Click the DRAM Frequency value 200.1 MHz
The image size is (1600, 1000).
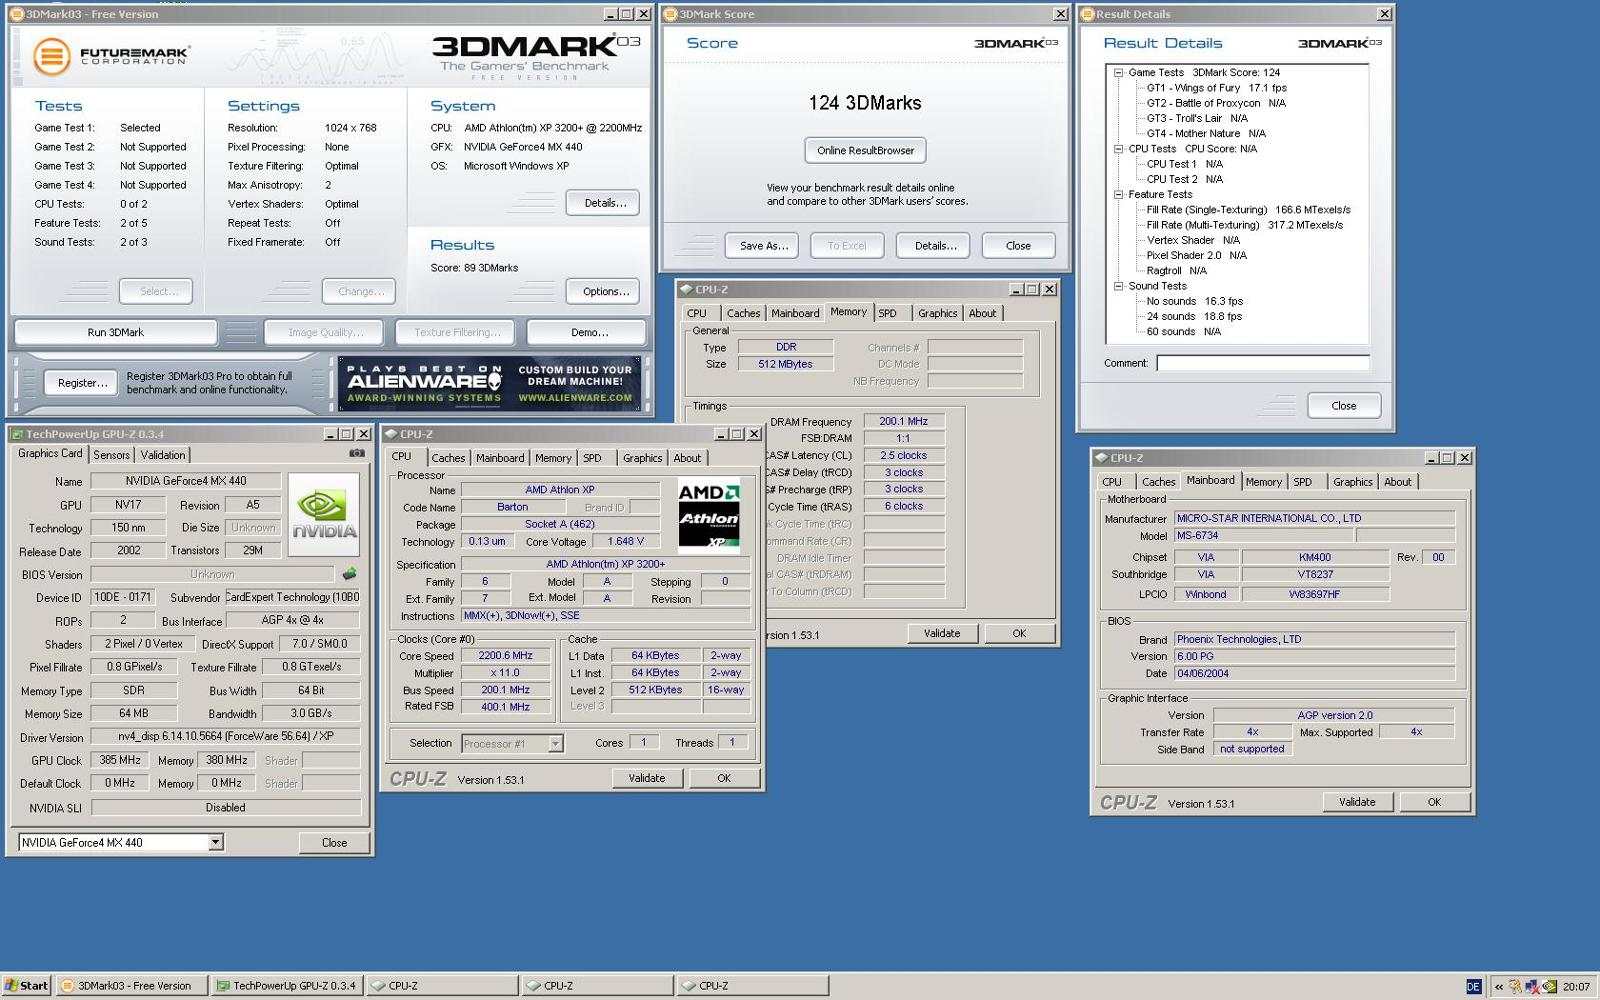(904, 421)
